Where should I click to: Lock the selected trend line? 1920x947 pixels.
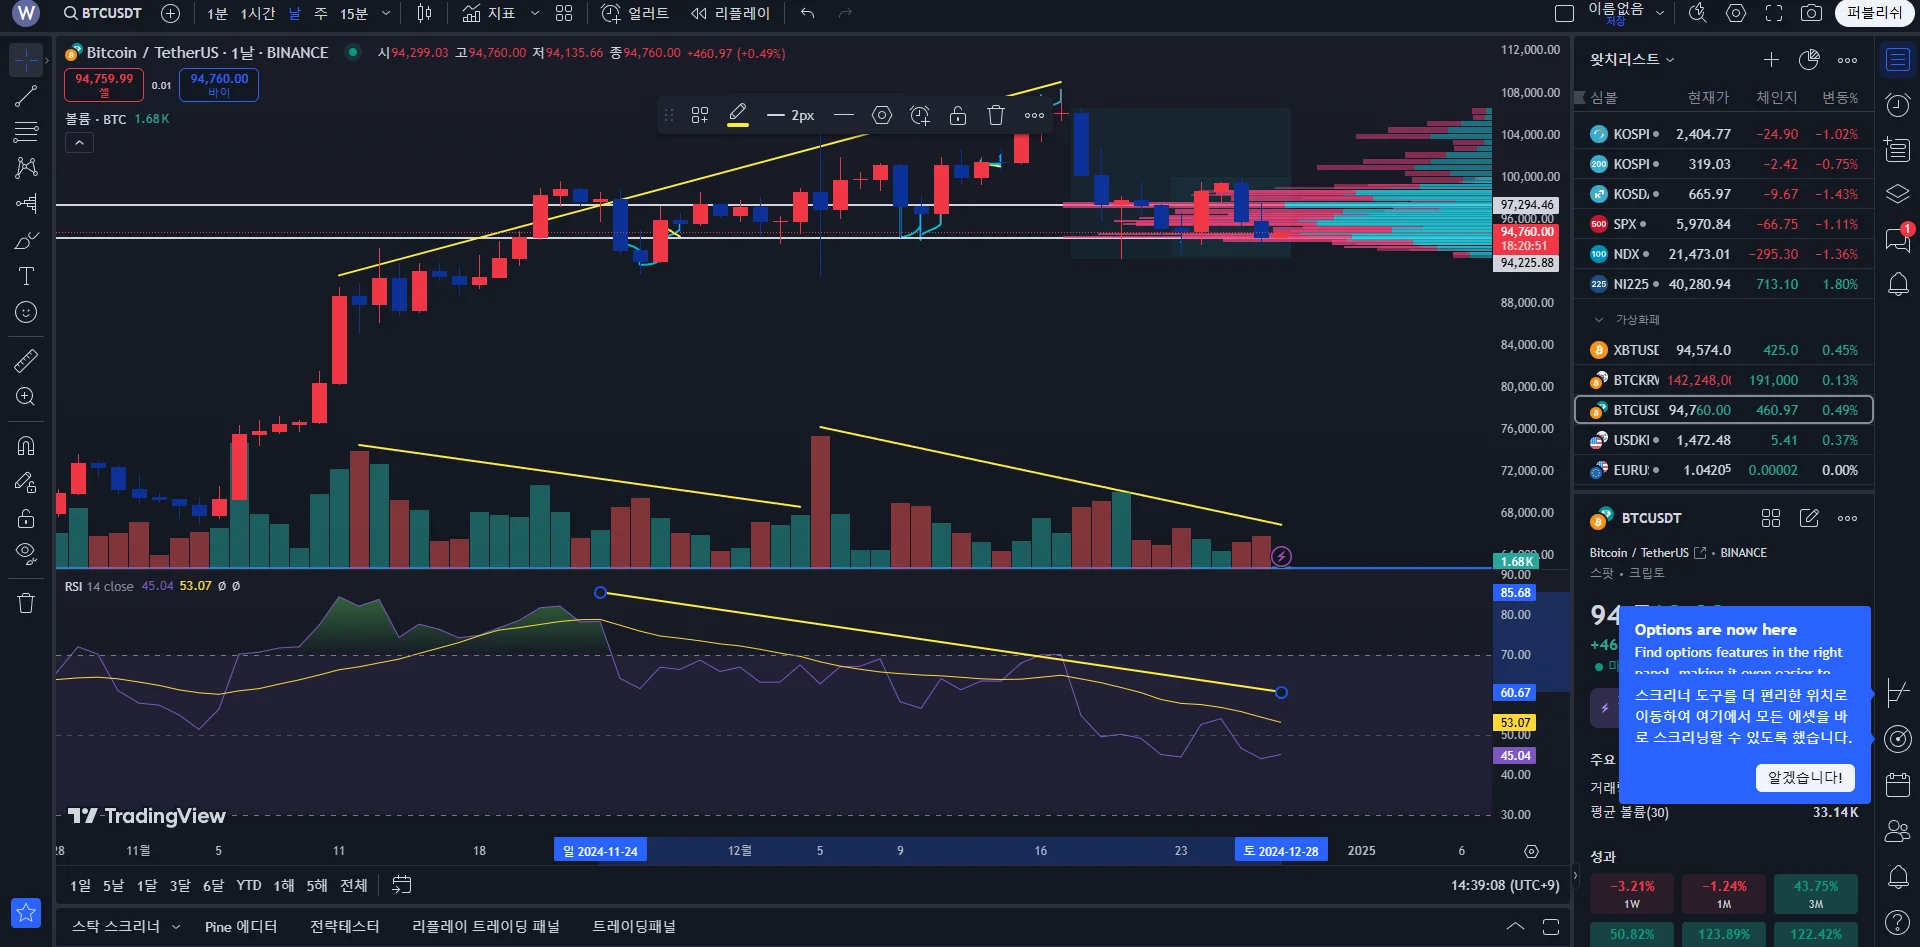[x=958, y=115]
